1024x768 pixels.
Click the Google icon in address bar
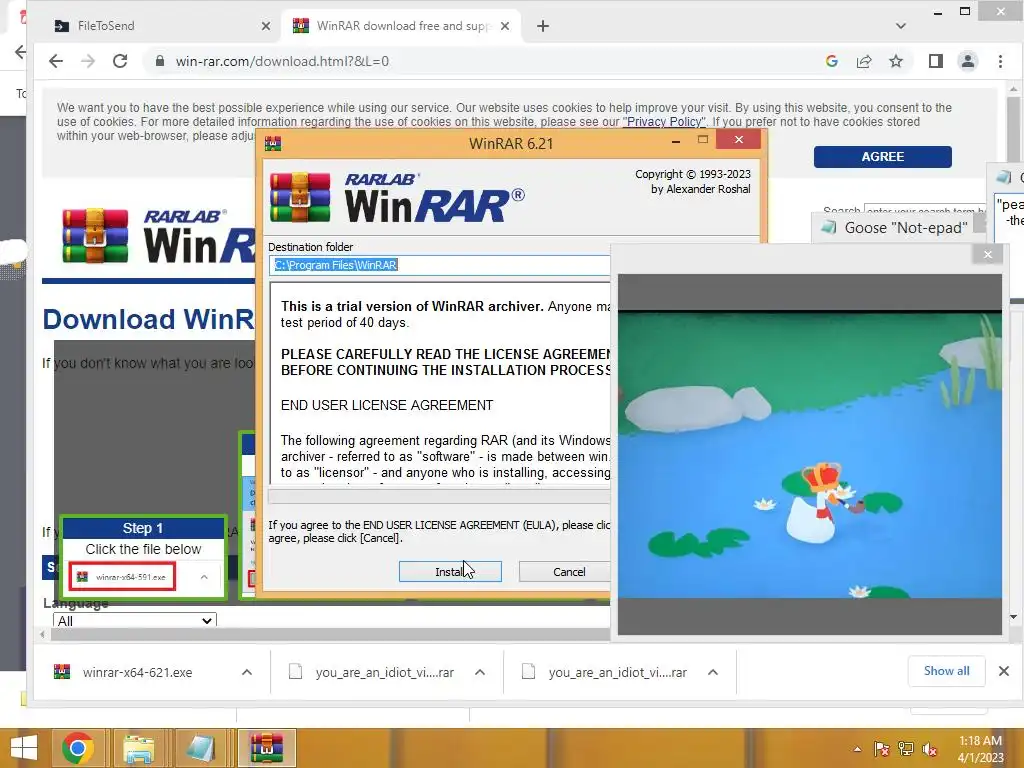[x=831, y=61]
